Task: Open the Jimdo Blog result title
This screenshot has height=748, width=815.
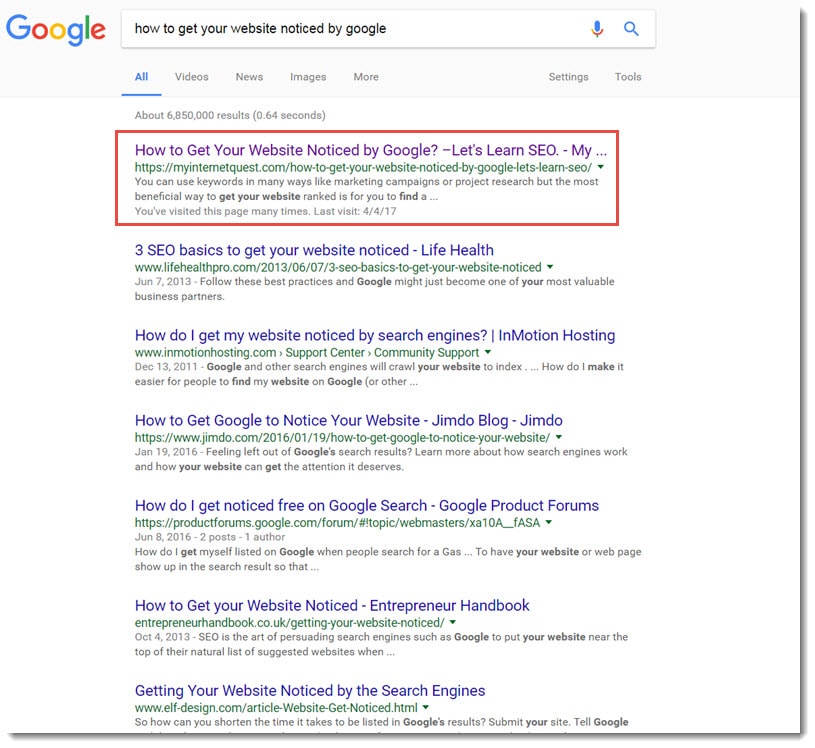Action: pyautogui.click(x=349, y=421)
